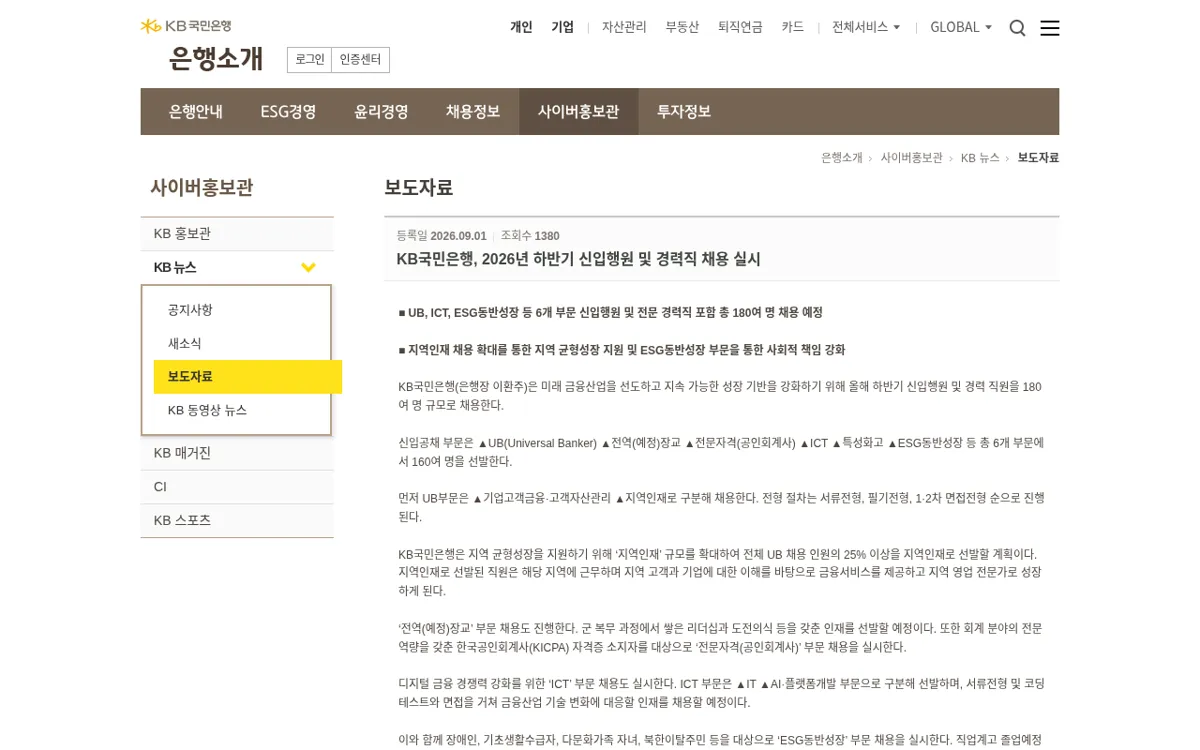Screen dimensions: 1200x750
Task: Open the 은행안내 tab
Action: pos(196,112)
